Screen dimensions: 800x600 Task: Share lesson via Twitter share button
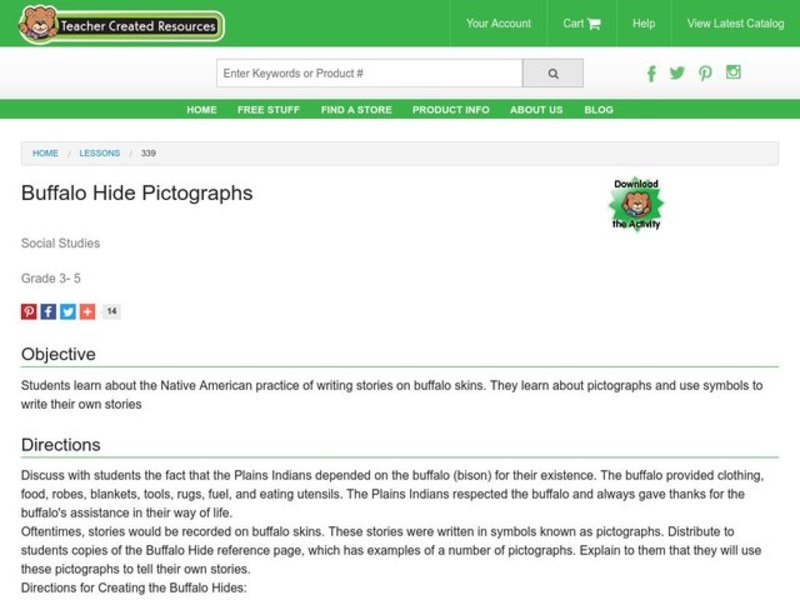[x=68, y=311]
